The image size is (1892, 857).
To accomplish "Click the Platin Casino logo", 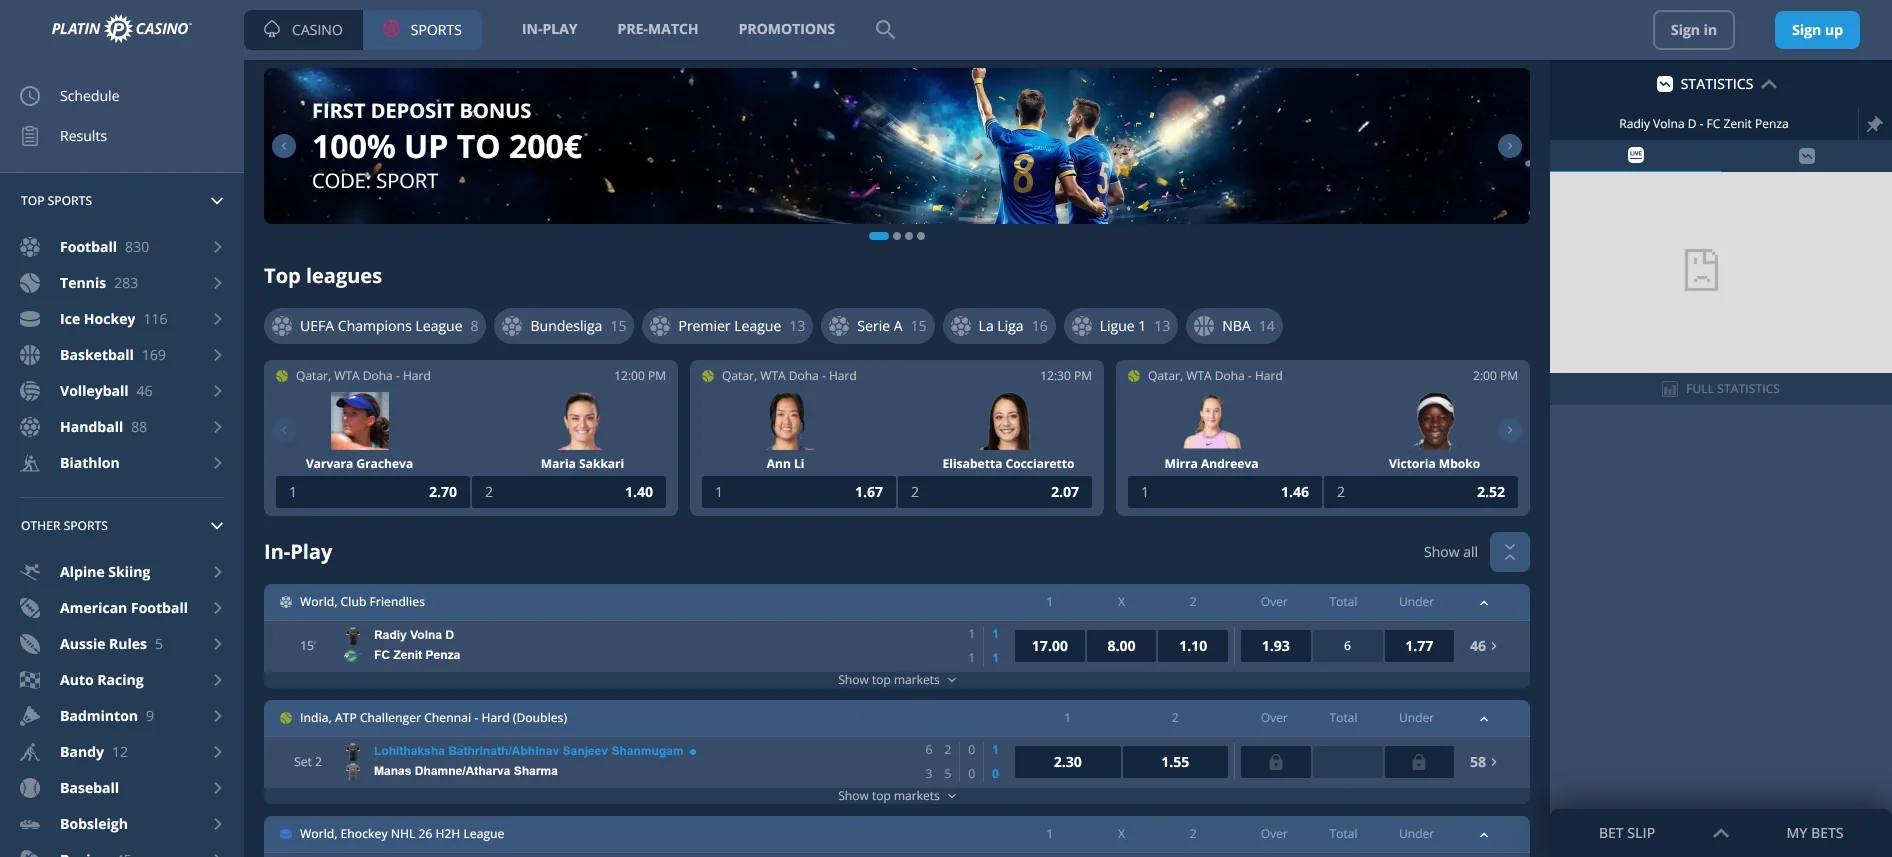I will click(x=121, y=29).
